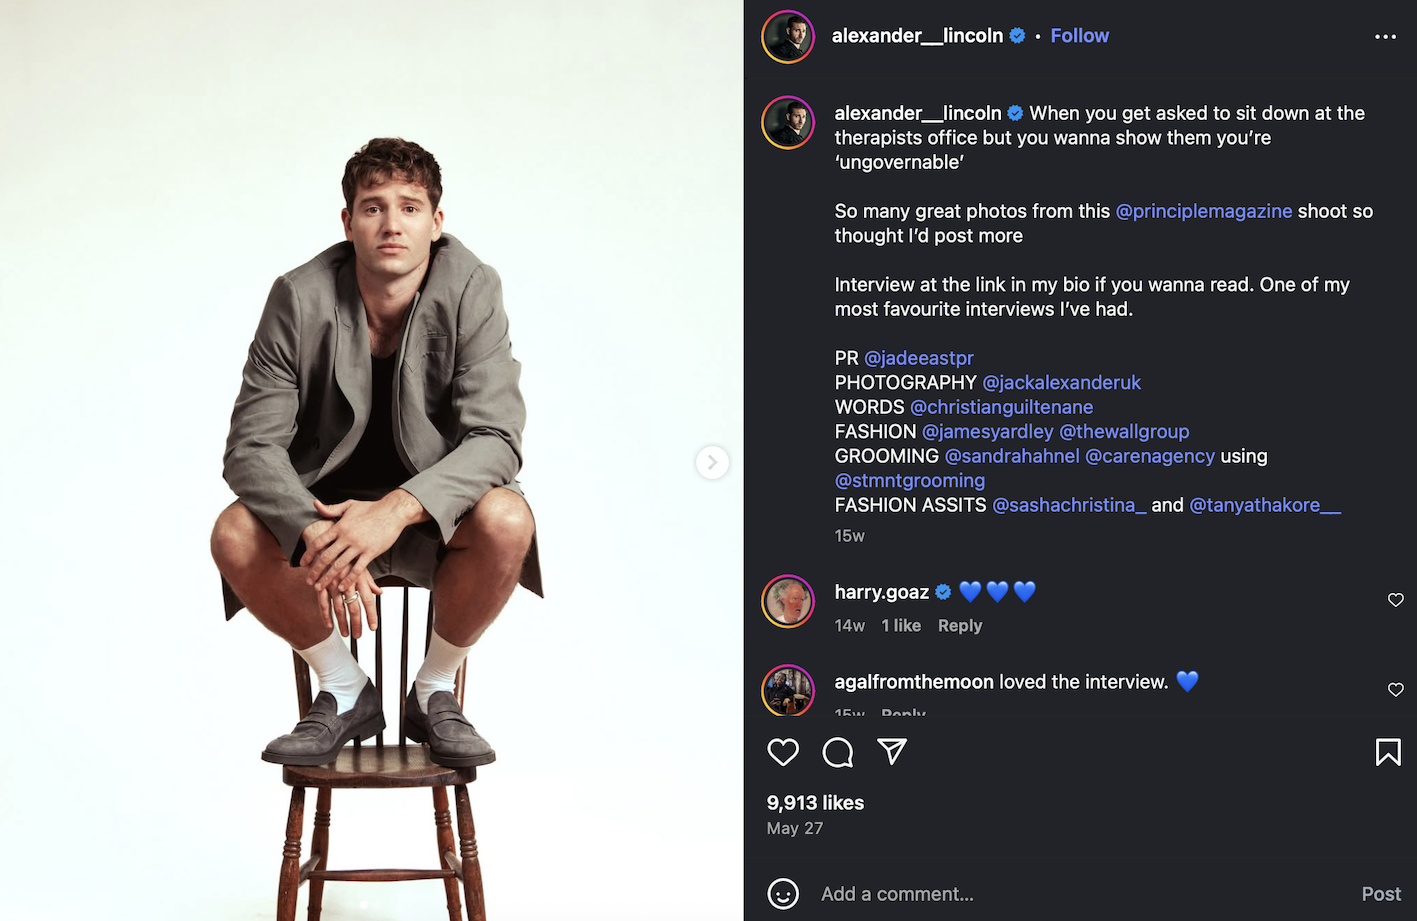The image size is (1417, 921).
Task: Open harry.goaz's profile picture
Action: point(788,602)
